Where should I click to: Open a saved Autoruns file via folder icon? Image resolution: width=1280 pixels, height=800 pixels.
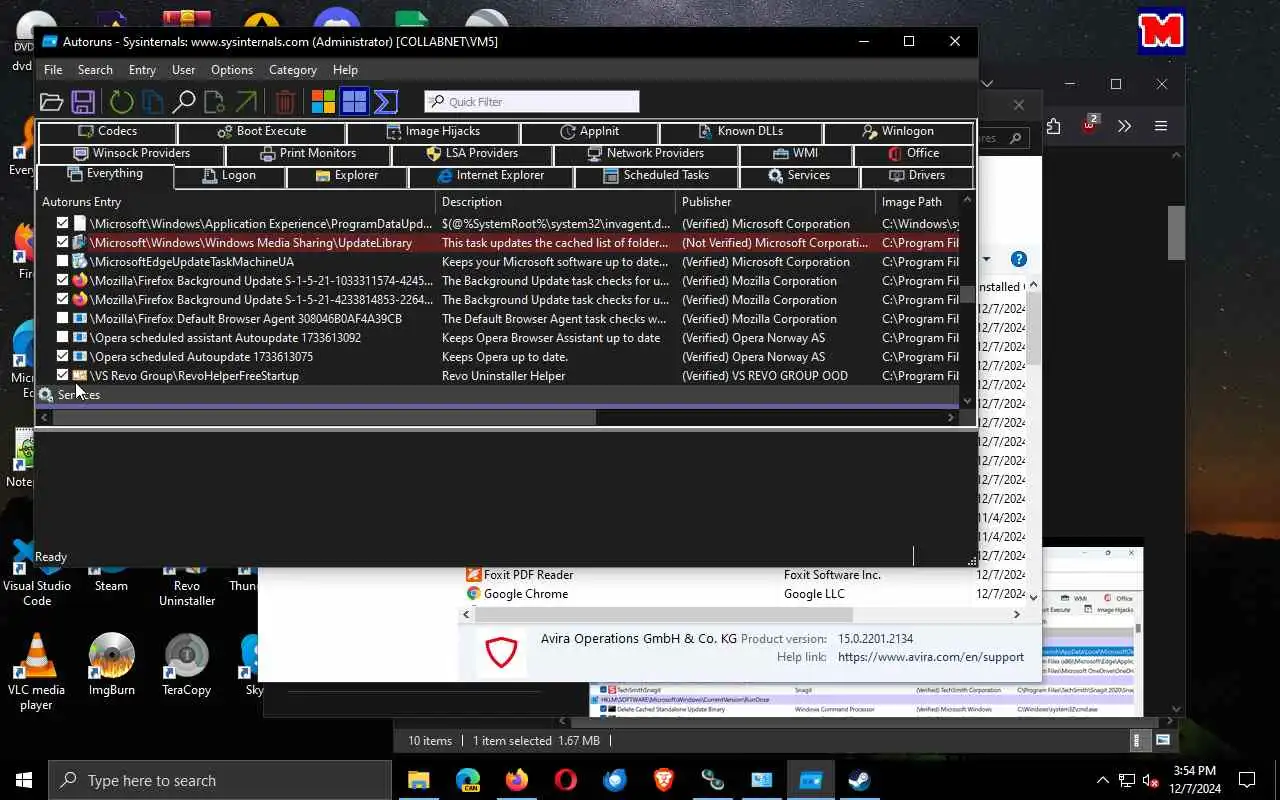click(x=52, y=102)
